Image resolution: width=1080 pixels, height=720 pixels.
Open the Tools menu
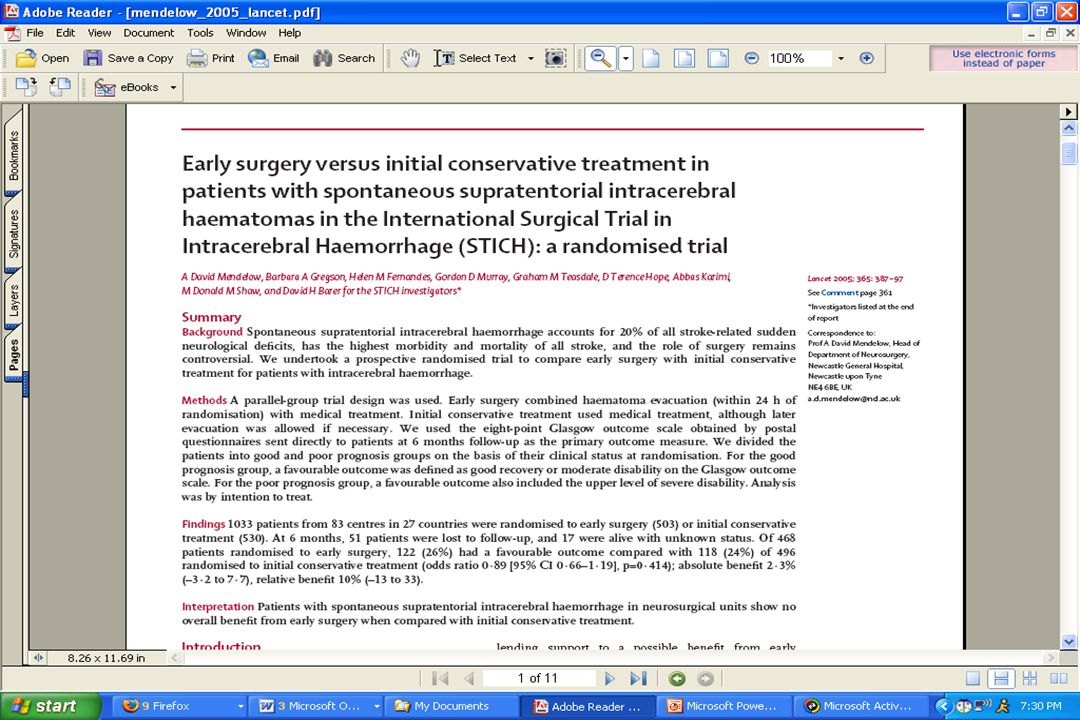point(200,32)
